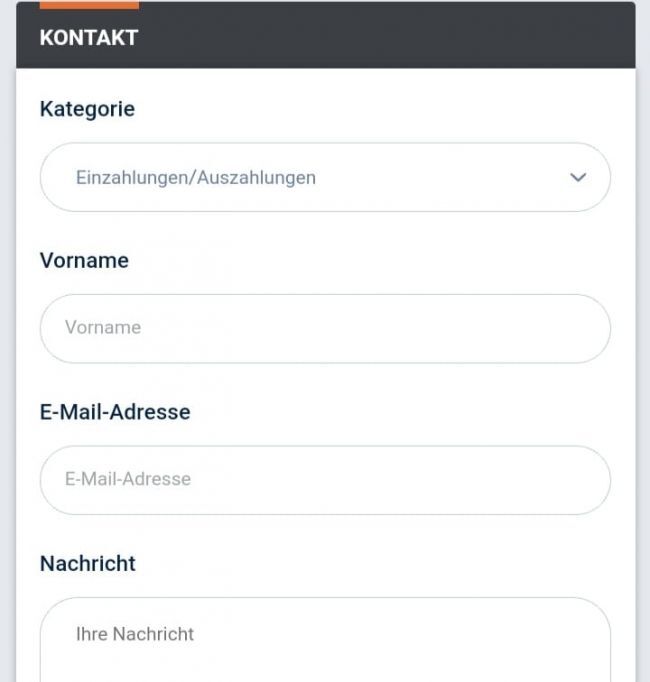Click the Kategorie field label
The height and width of the screenshot is (682, 650).
click(x=87, y=109)
